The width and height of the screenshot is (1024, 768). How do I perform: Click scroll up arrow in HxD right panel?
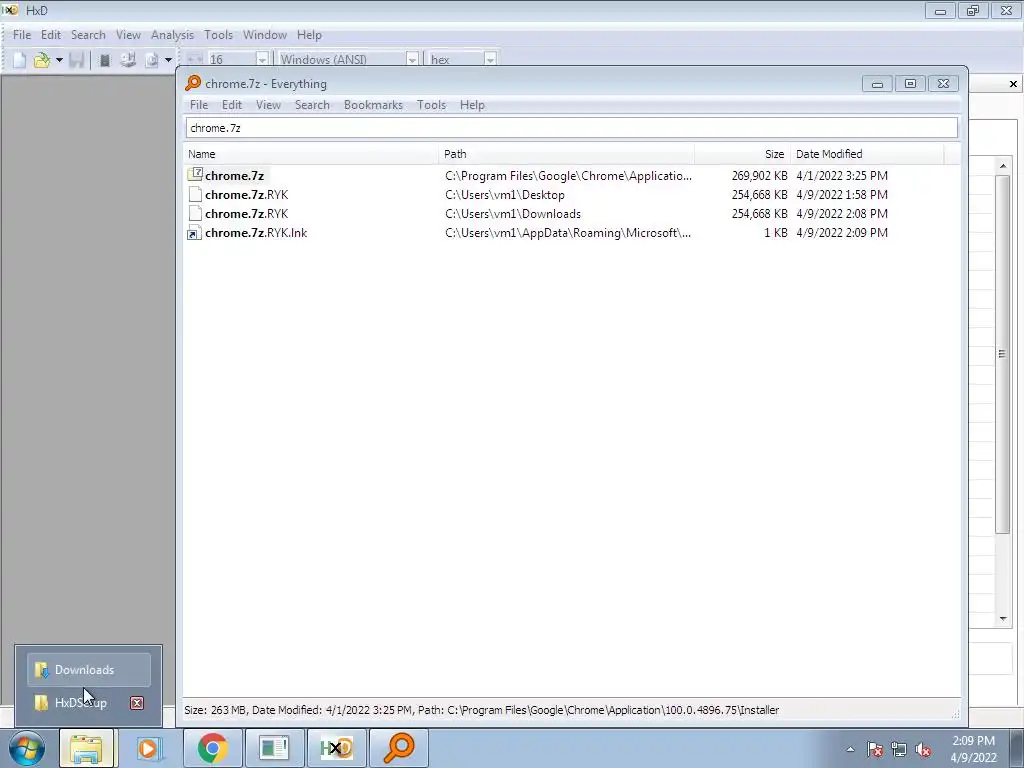1003,166
